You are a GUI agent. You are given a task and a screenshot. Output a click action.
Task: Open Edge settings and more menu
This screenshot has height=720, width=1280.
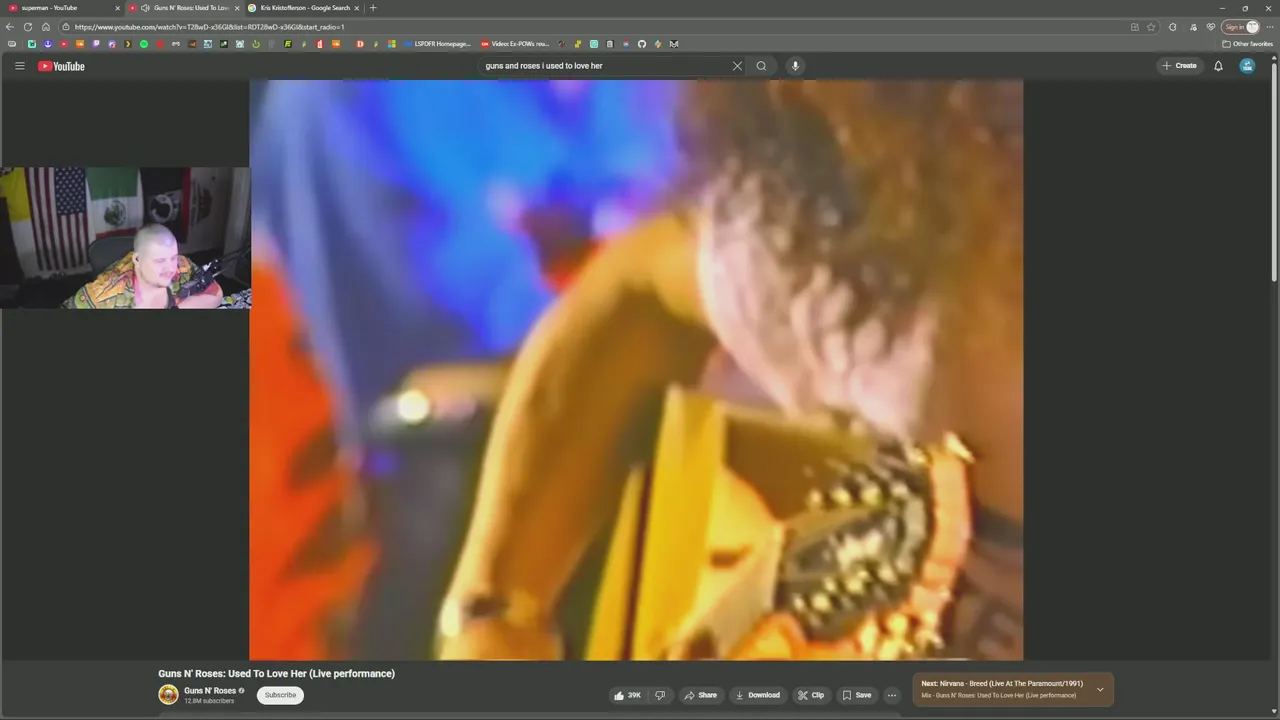click(1270, 27)
